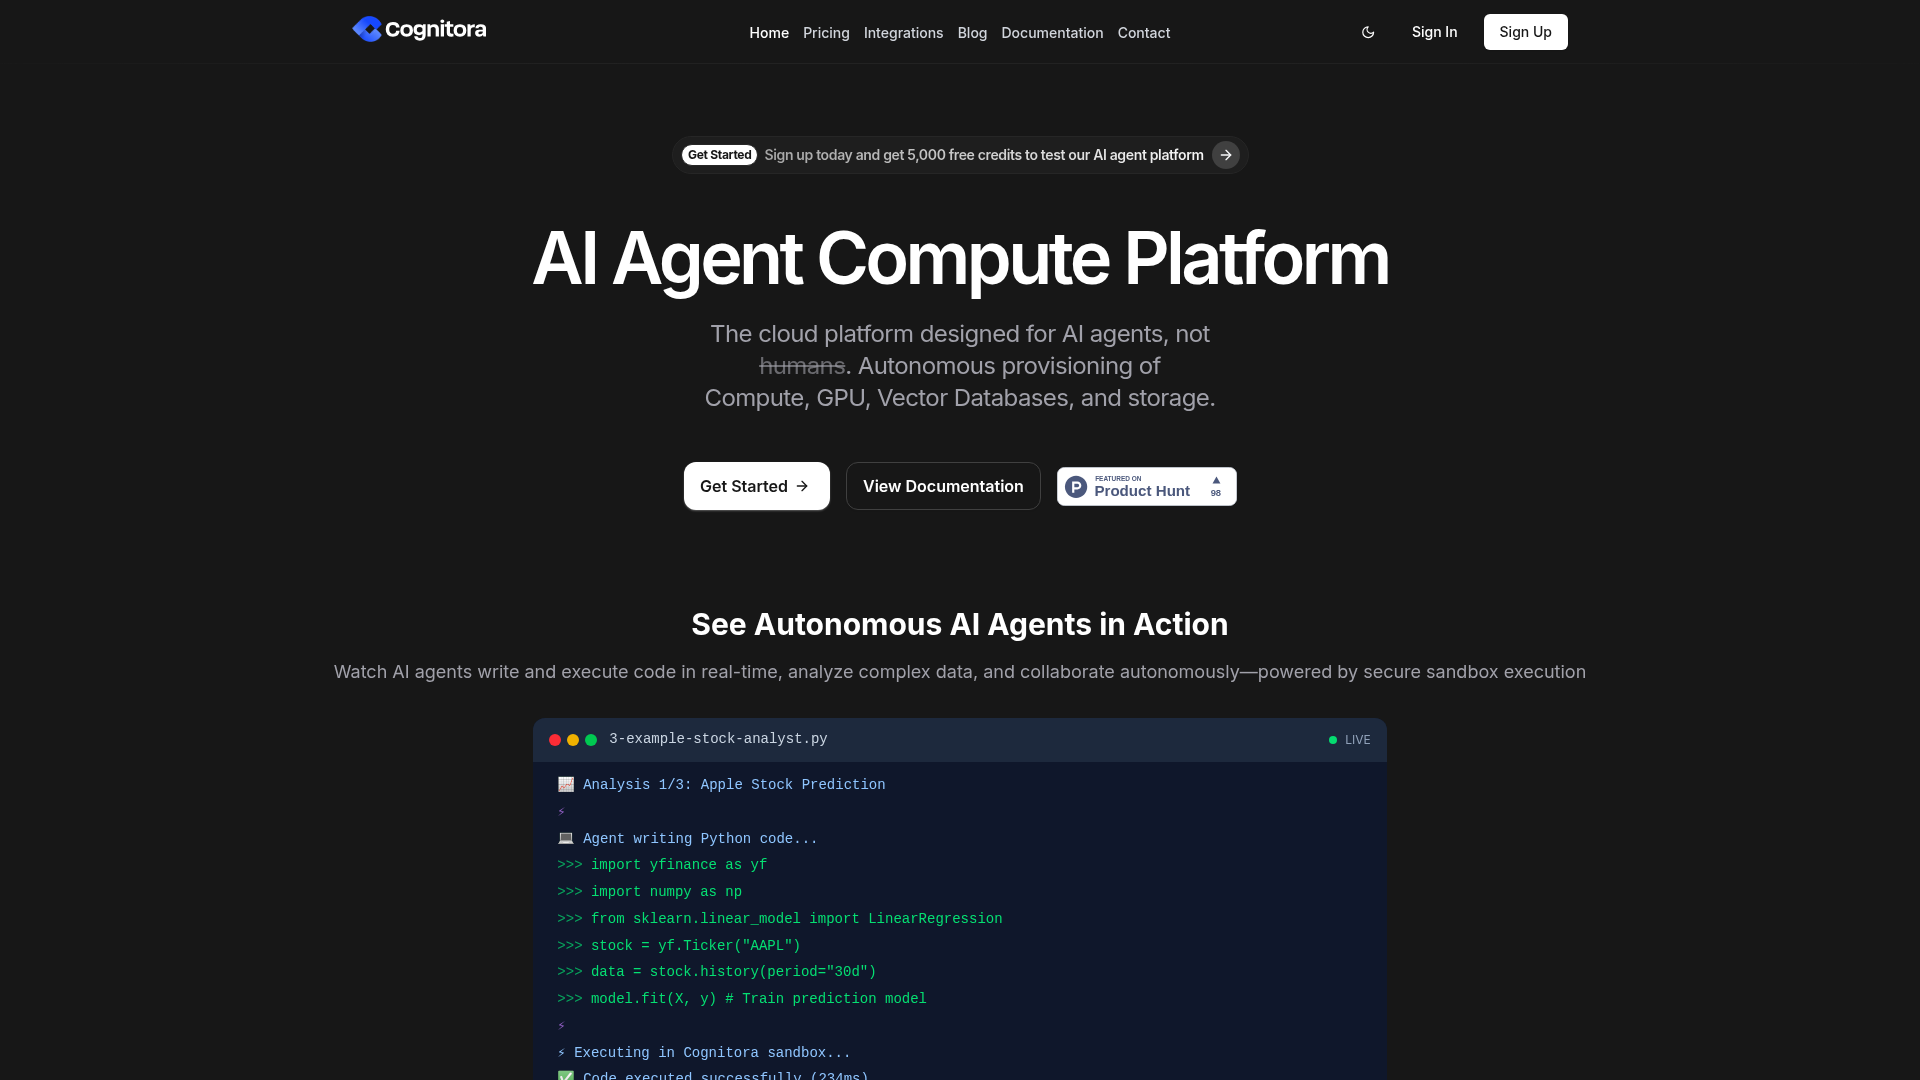Viewport: 1920px width, 1080px height.
Task: Click the green LIVE status dot
Action: (1332, 740)
